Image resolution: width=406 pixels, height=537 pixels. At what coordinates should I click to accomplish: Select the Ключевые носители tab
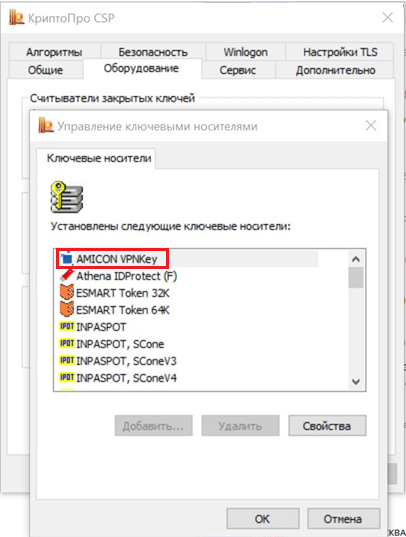99,158
